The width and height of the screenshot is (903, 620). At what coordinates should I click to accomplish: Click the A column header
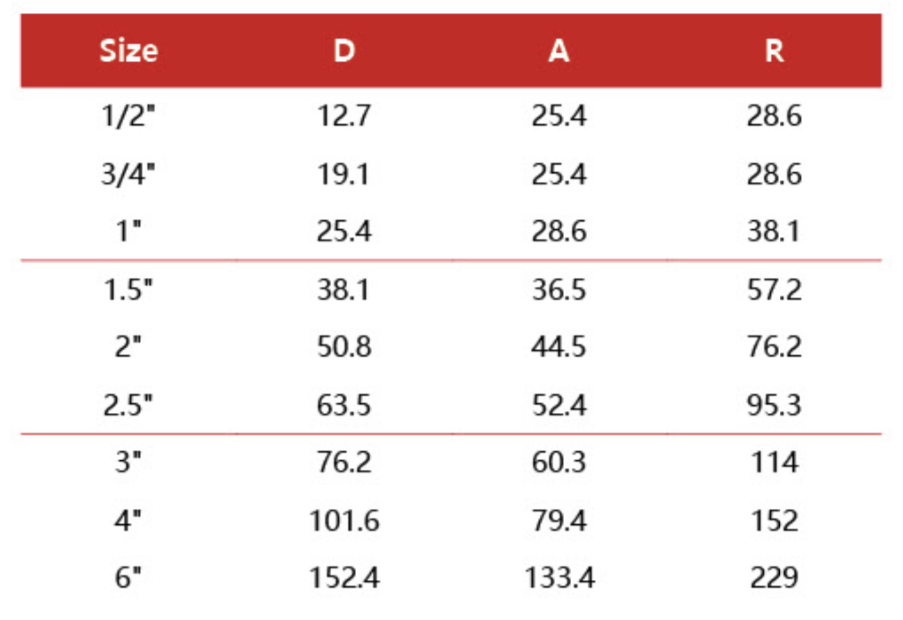tap(558, 51)
